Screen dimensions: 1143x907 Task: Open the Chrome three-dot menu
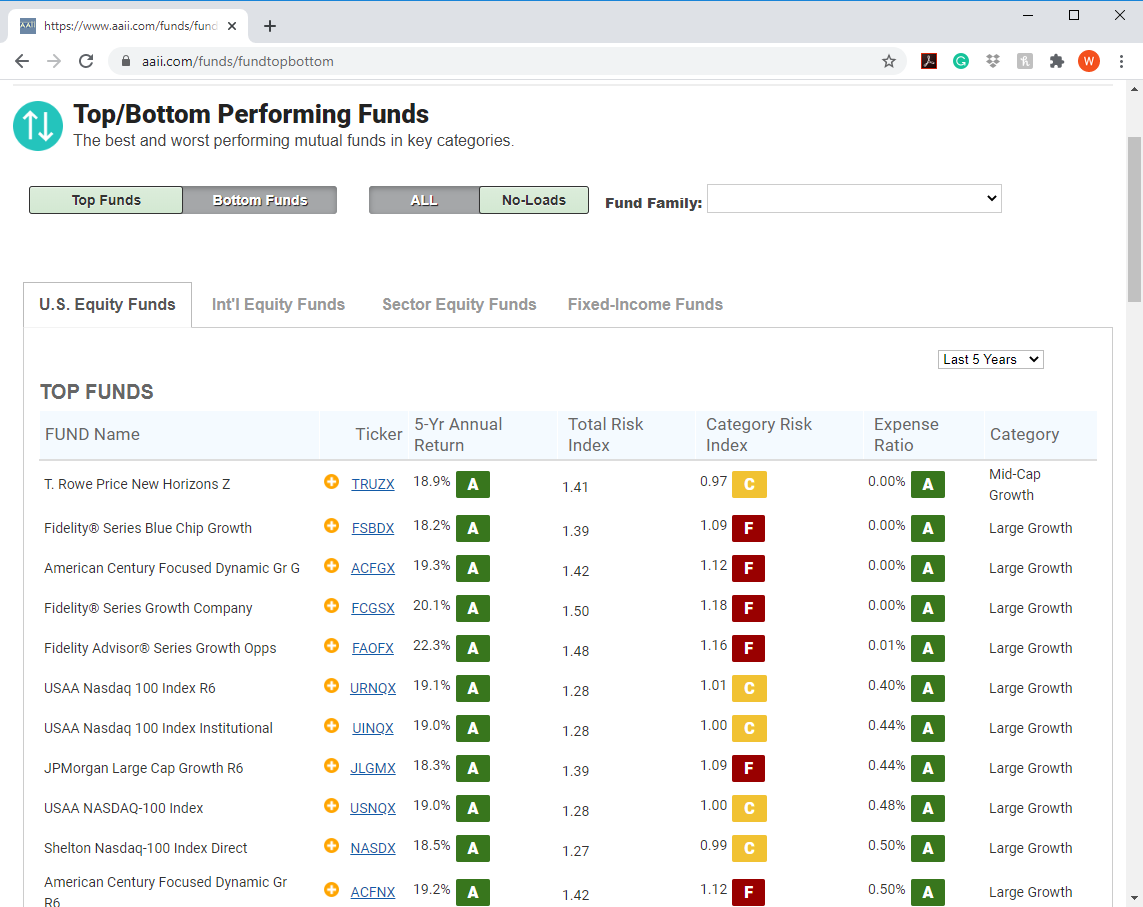pyautogui.click(x=1121, y=61)
